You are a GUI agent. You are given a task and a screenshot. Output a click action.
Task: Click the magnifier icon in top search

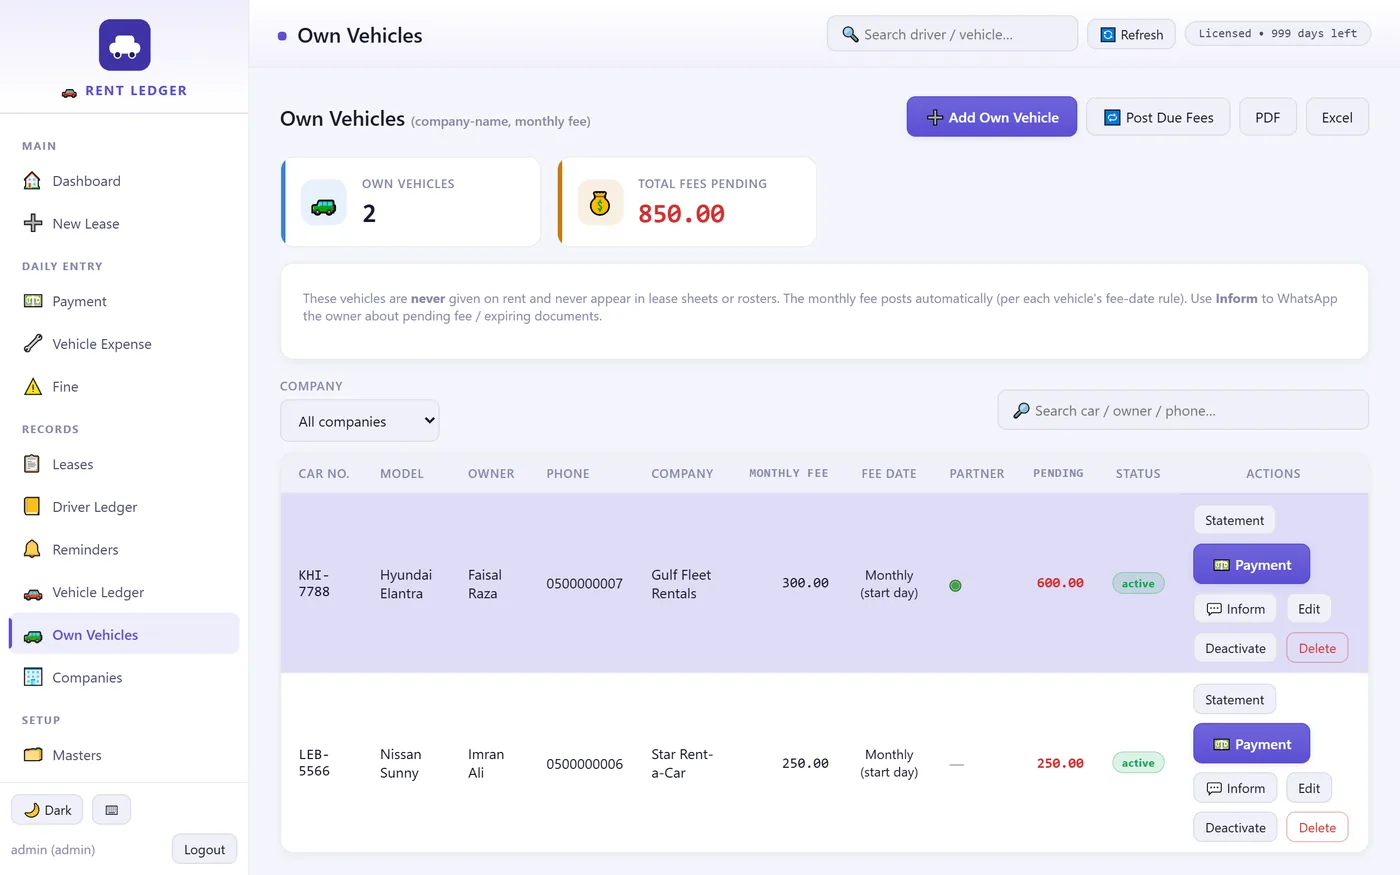coord(850,34)
